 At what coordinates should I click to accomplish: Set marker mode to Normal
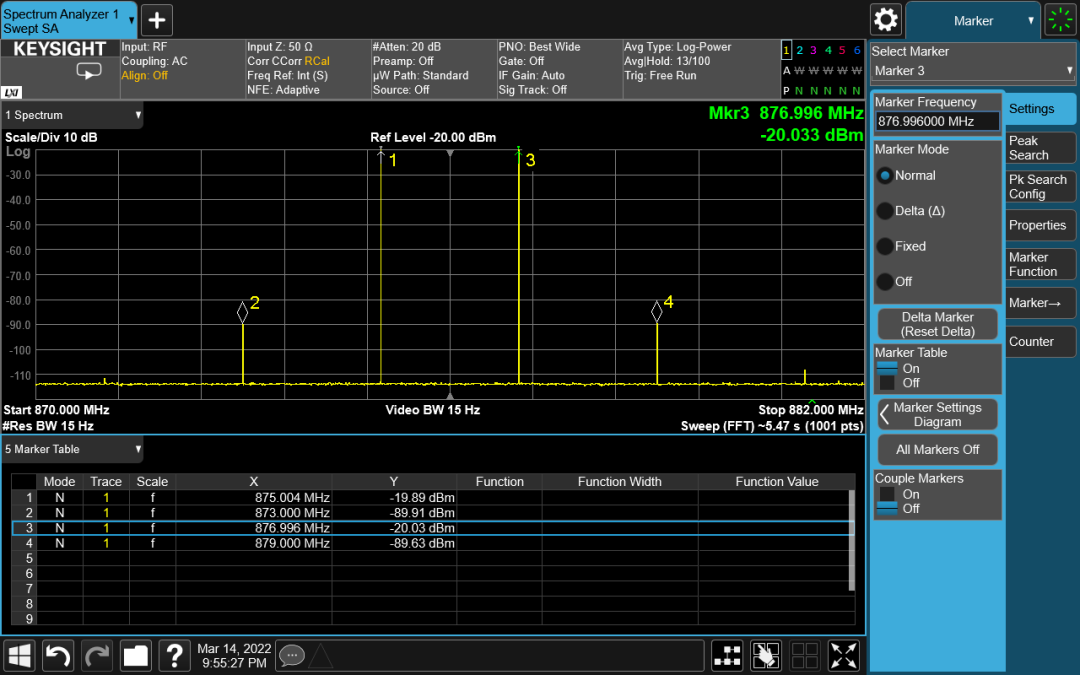coord(885,176)
